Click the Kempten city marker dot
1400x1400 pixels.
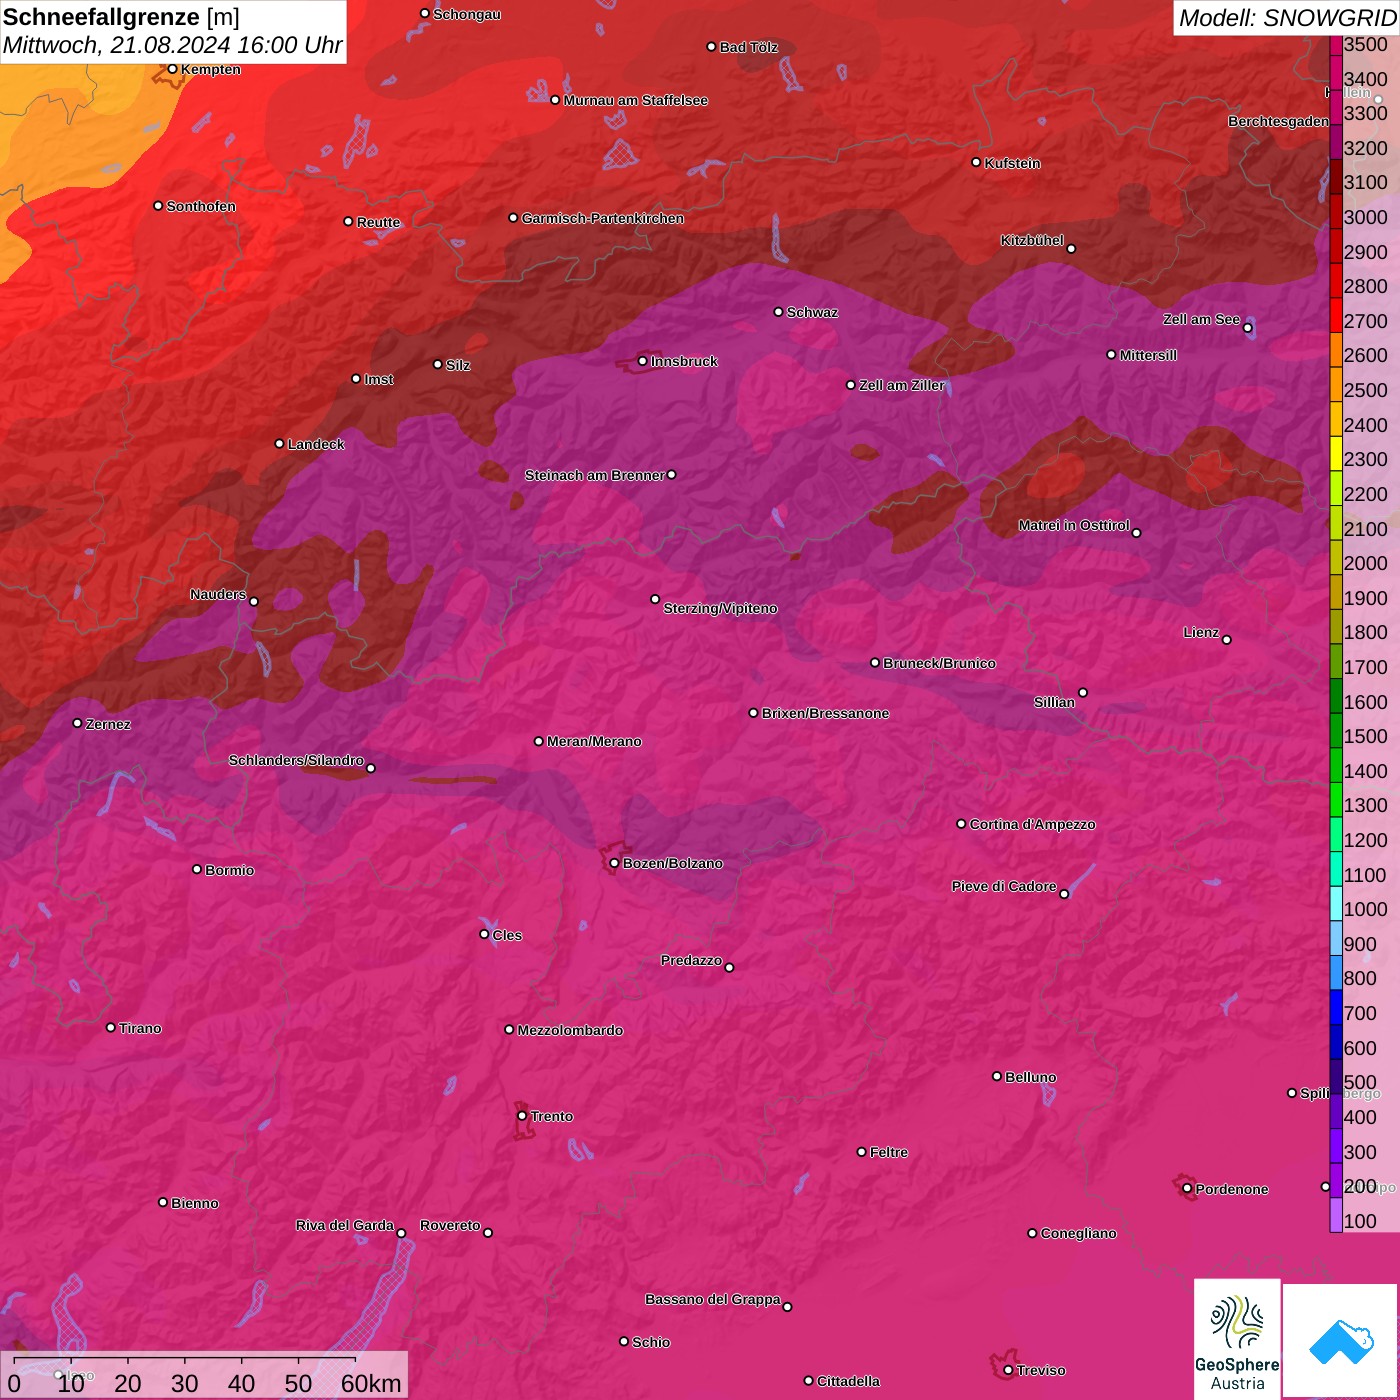coord(172,69)
